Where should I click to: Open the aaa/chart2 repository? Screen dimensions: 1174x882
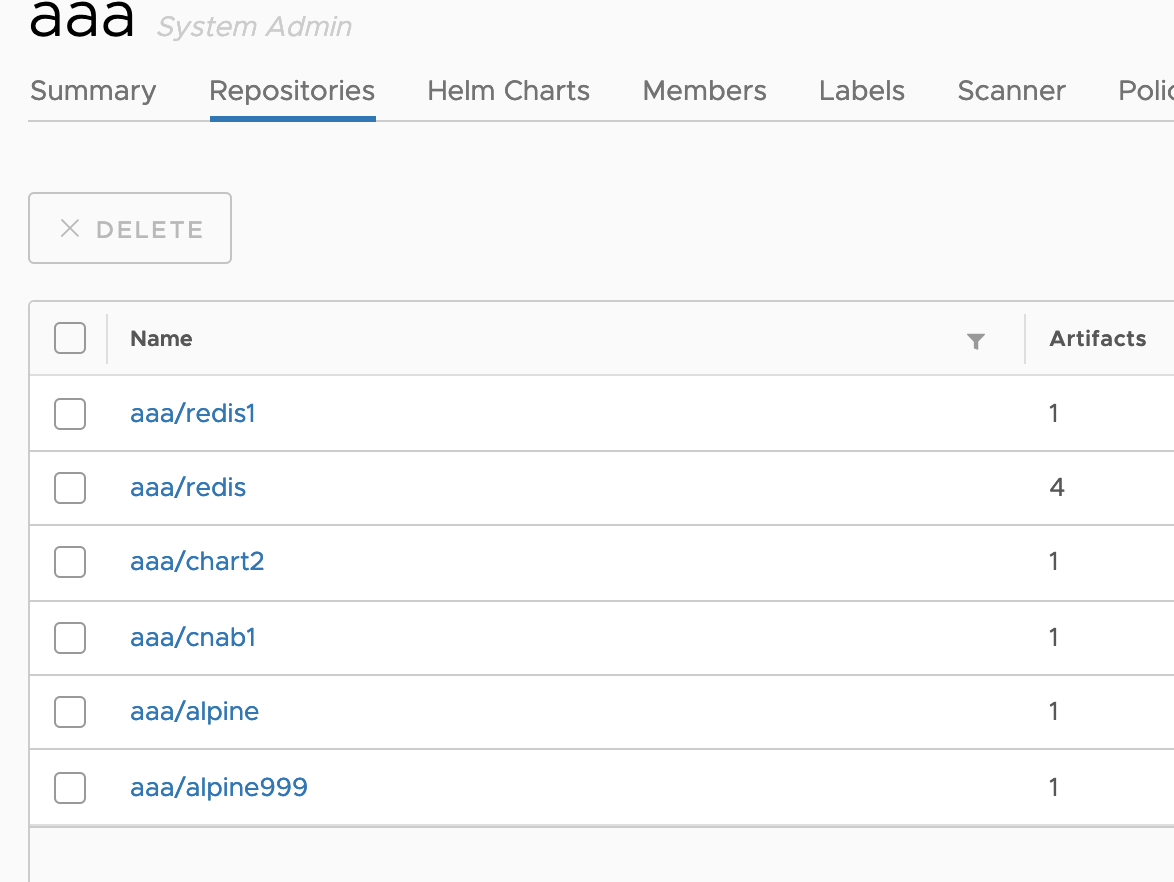(x=196, y=562)
